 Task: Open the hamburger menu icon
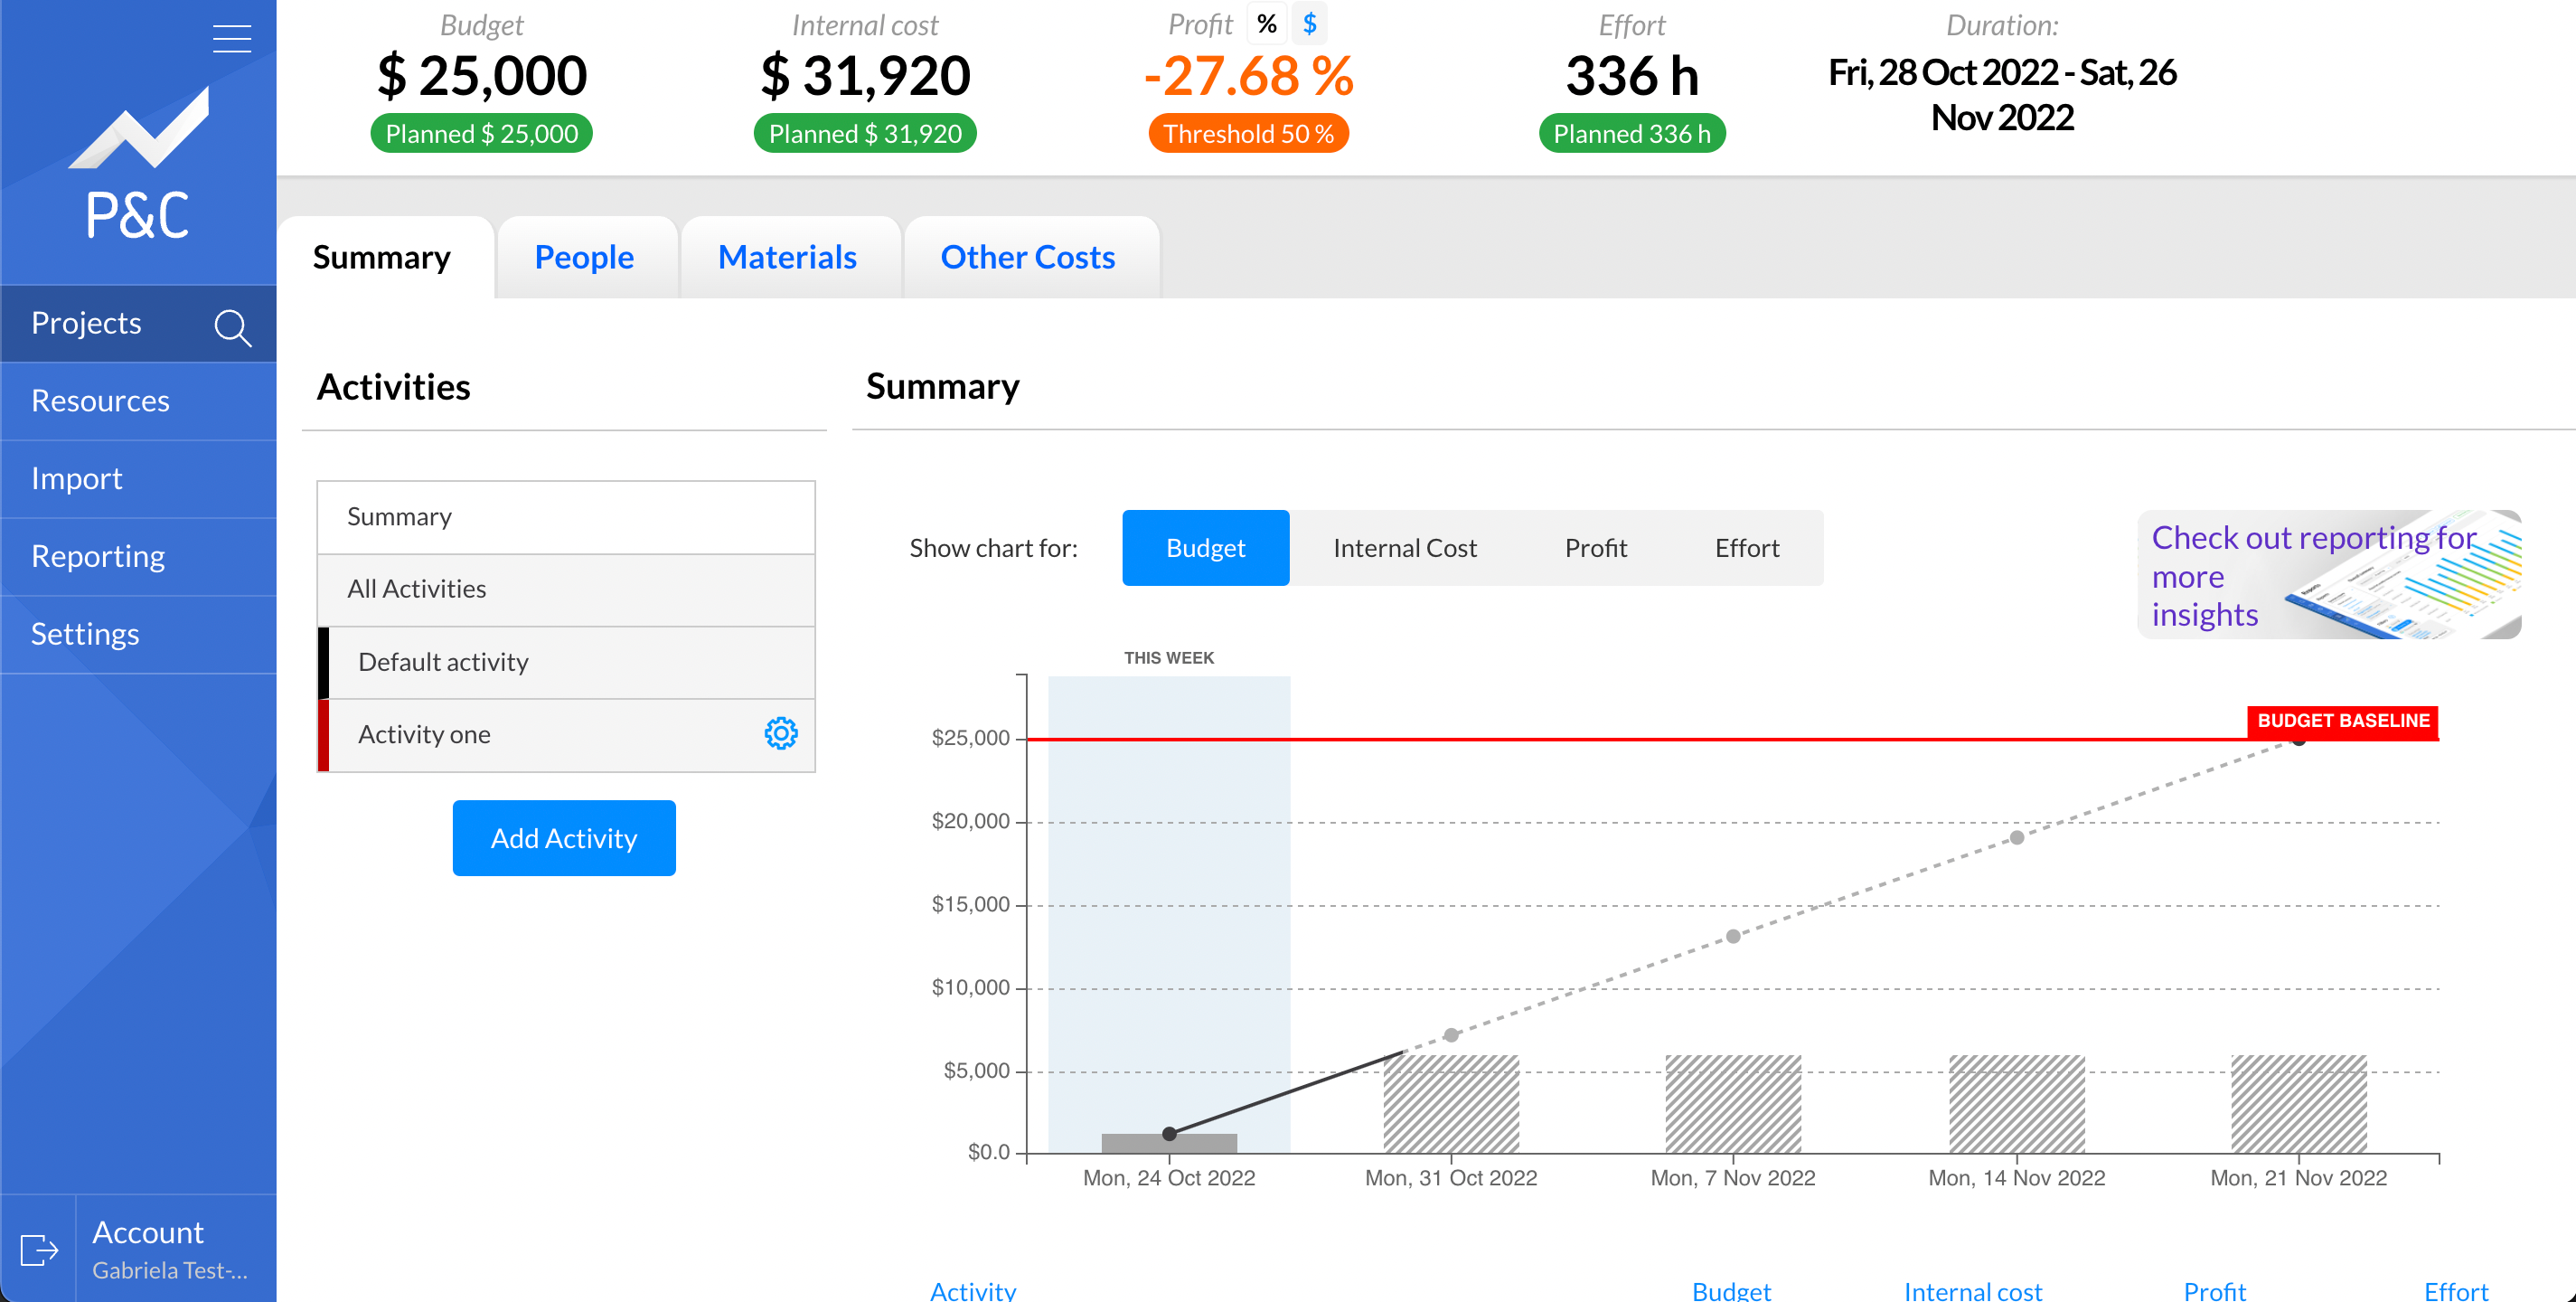tap(231, 38)
